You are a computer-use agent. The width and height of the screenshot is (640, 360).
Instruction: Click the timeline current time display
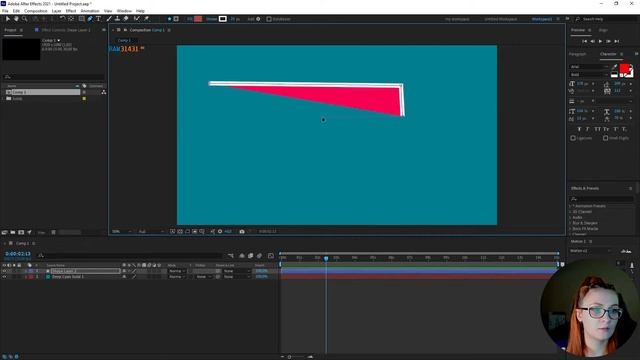(18, 254)
